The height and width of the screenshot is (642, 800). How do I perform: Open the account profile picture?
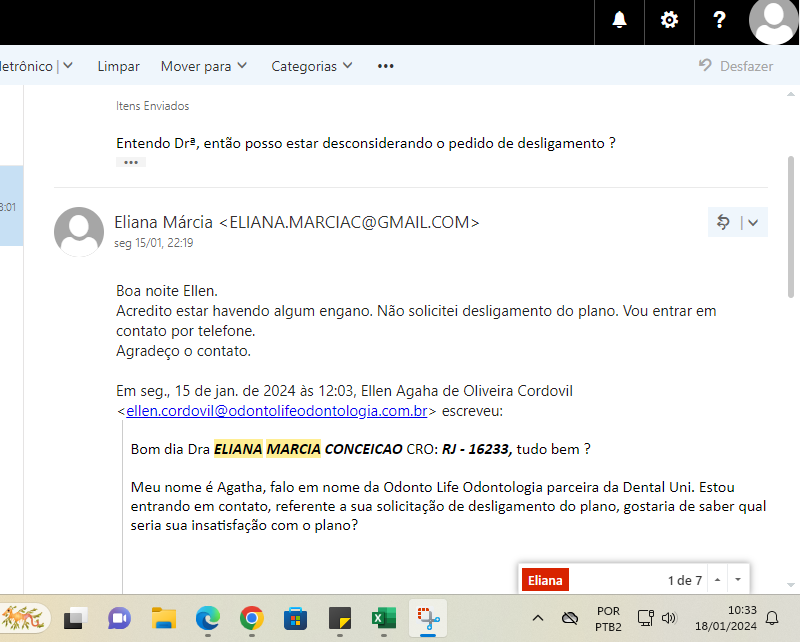(x=776, y=20)
